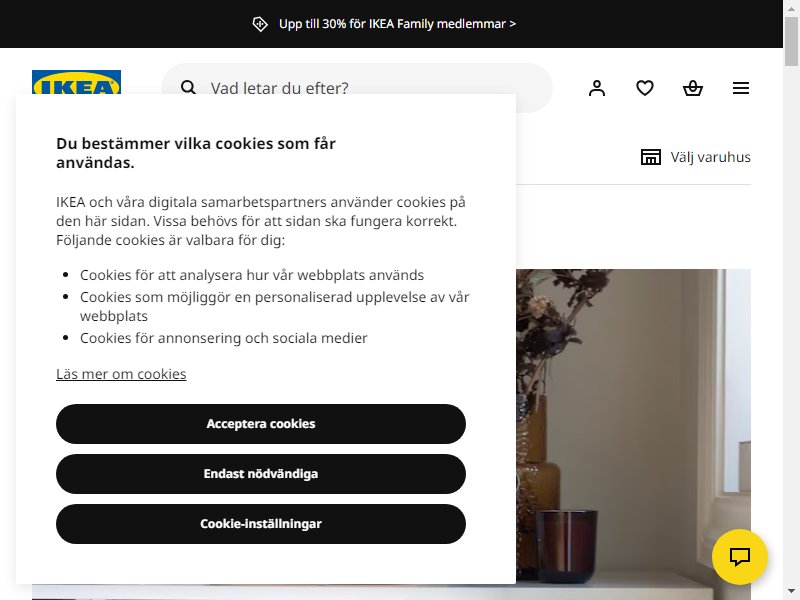Screen dimensions: 800x600
Task: Open the heart favorites list icon
Action: tap(644, 88)
